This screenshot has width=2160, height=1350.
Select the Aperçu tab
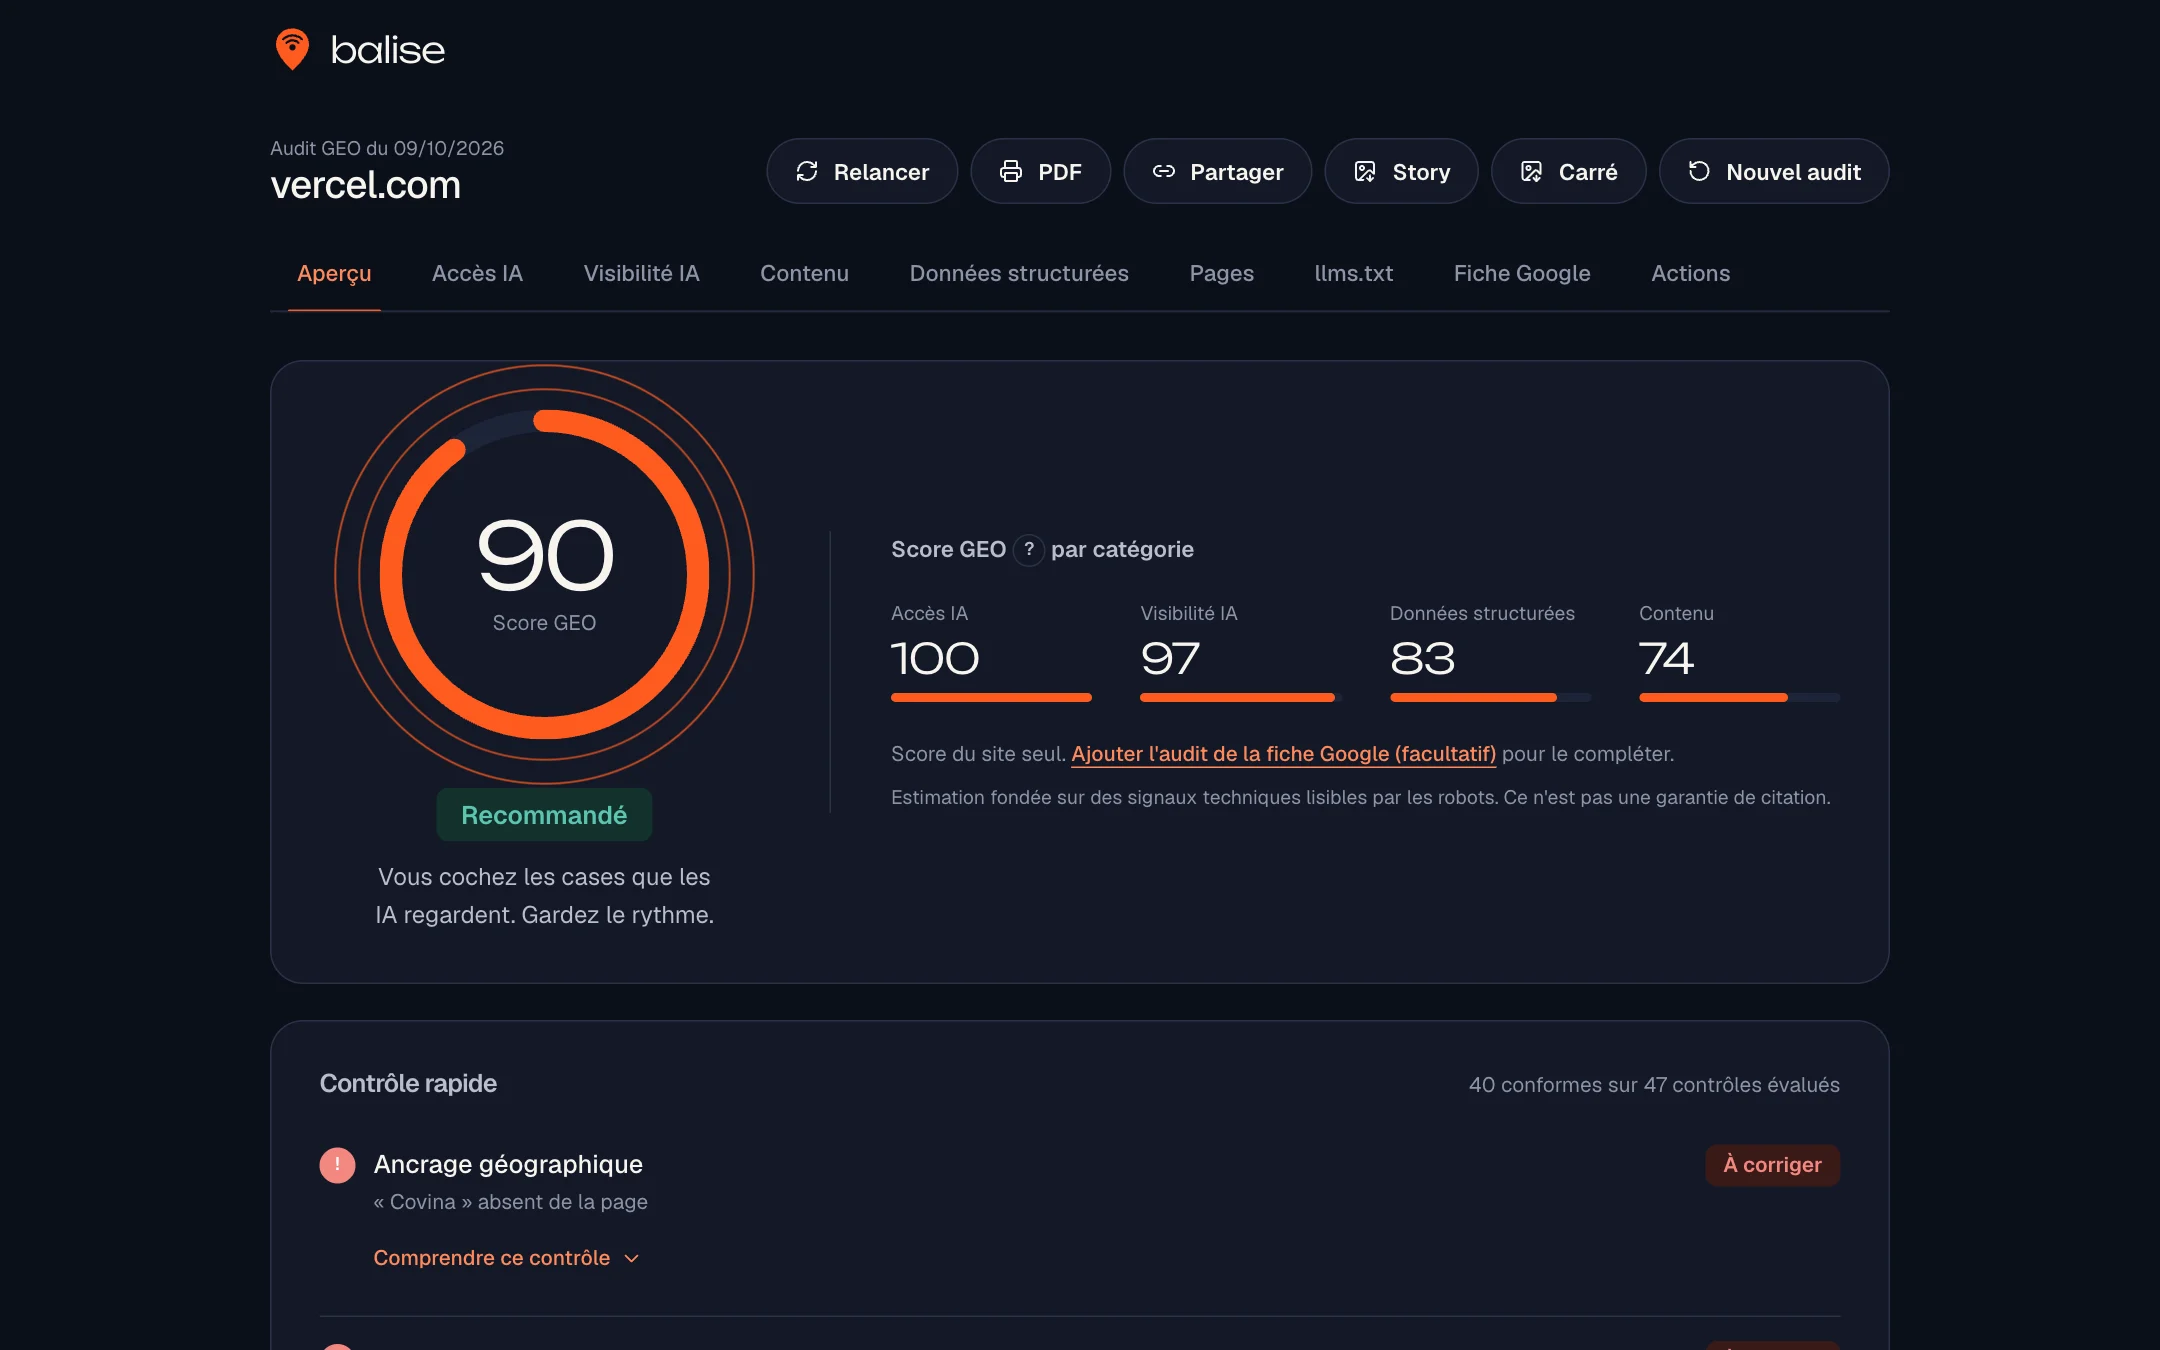click(x=334, y=273)
